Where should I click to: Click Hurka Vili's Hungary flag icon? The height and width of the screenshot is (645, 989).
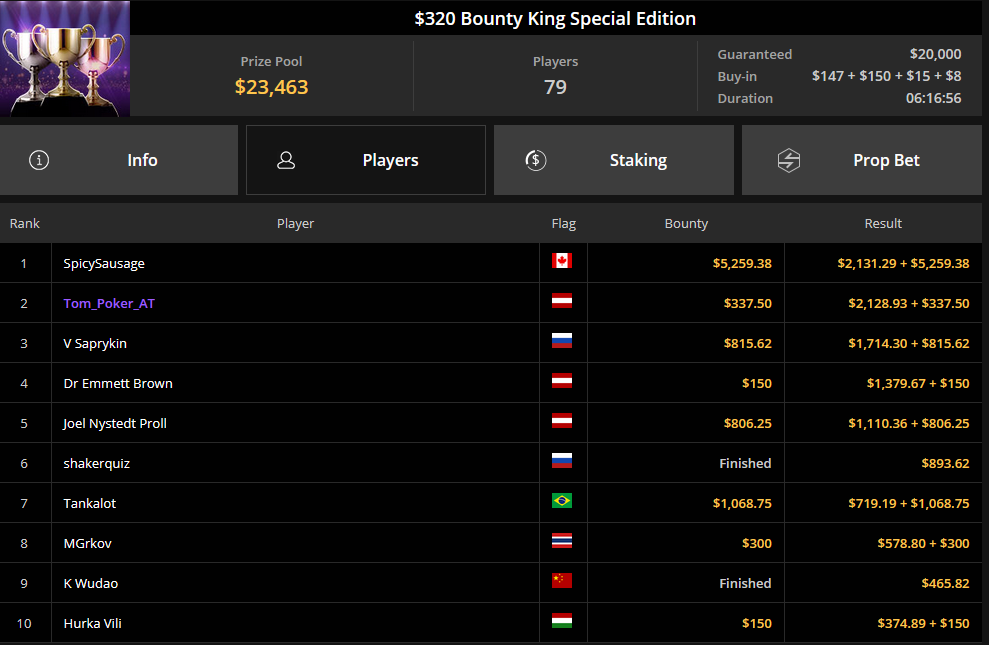click(x=562, y=620)
